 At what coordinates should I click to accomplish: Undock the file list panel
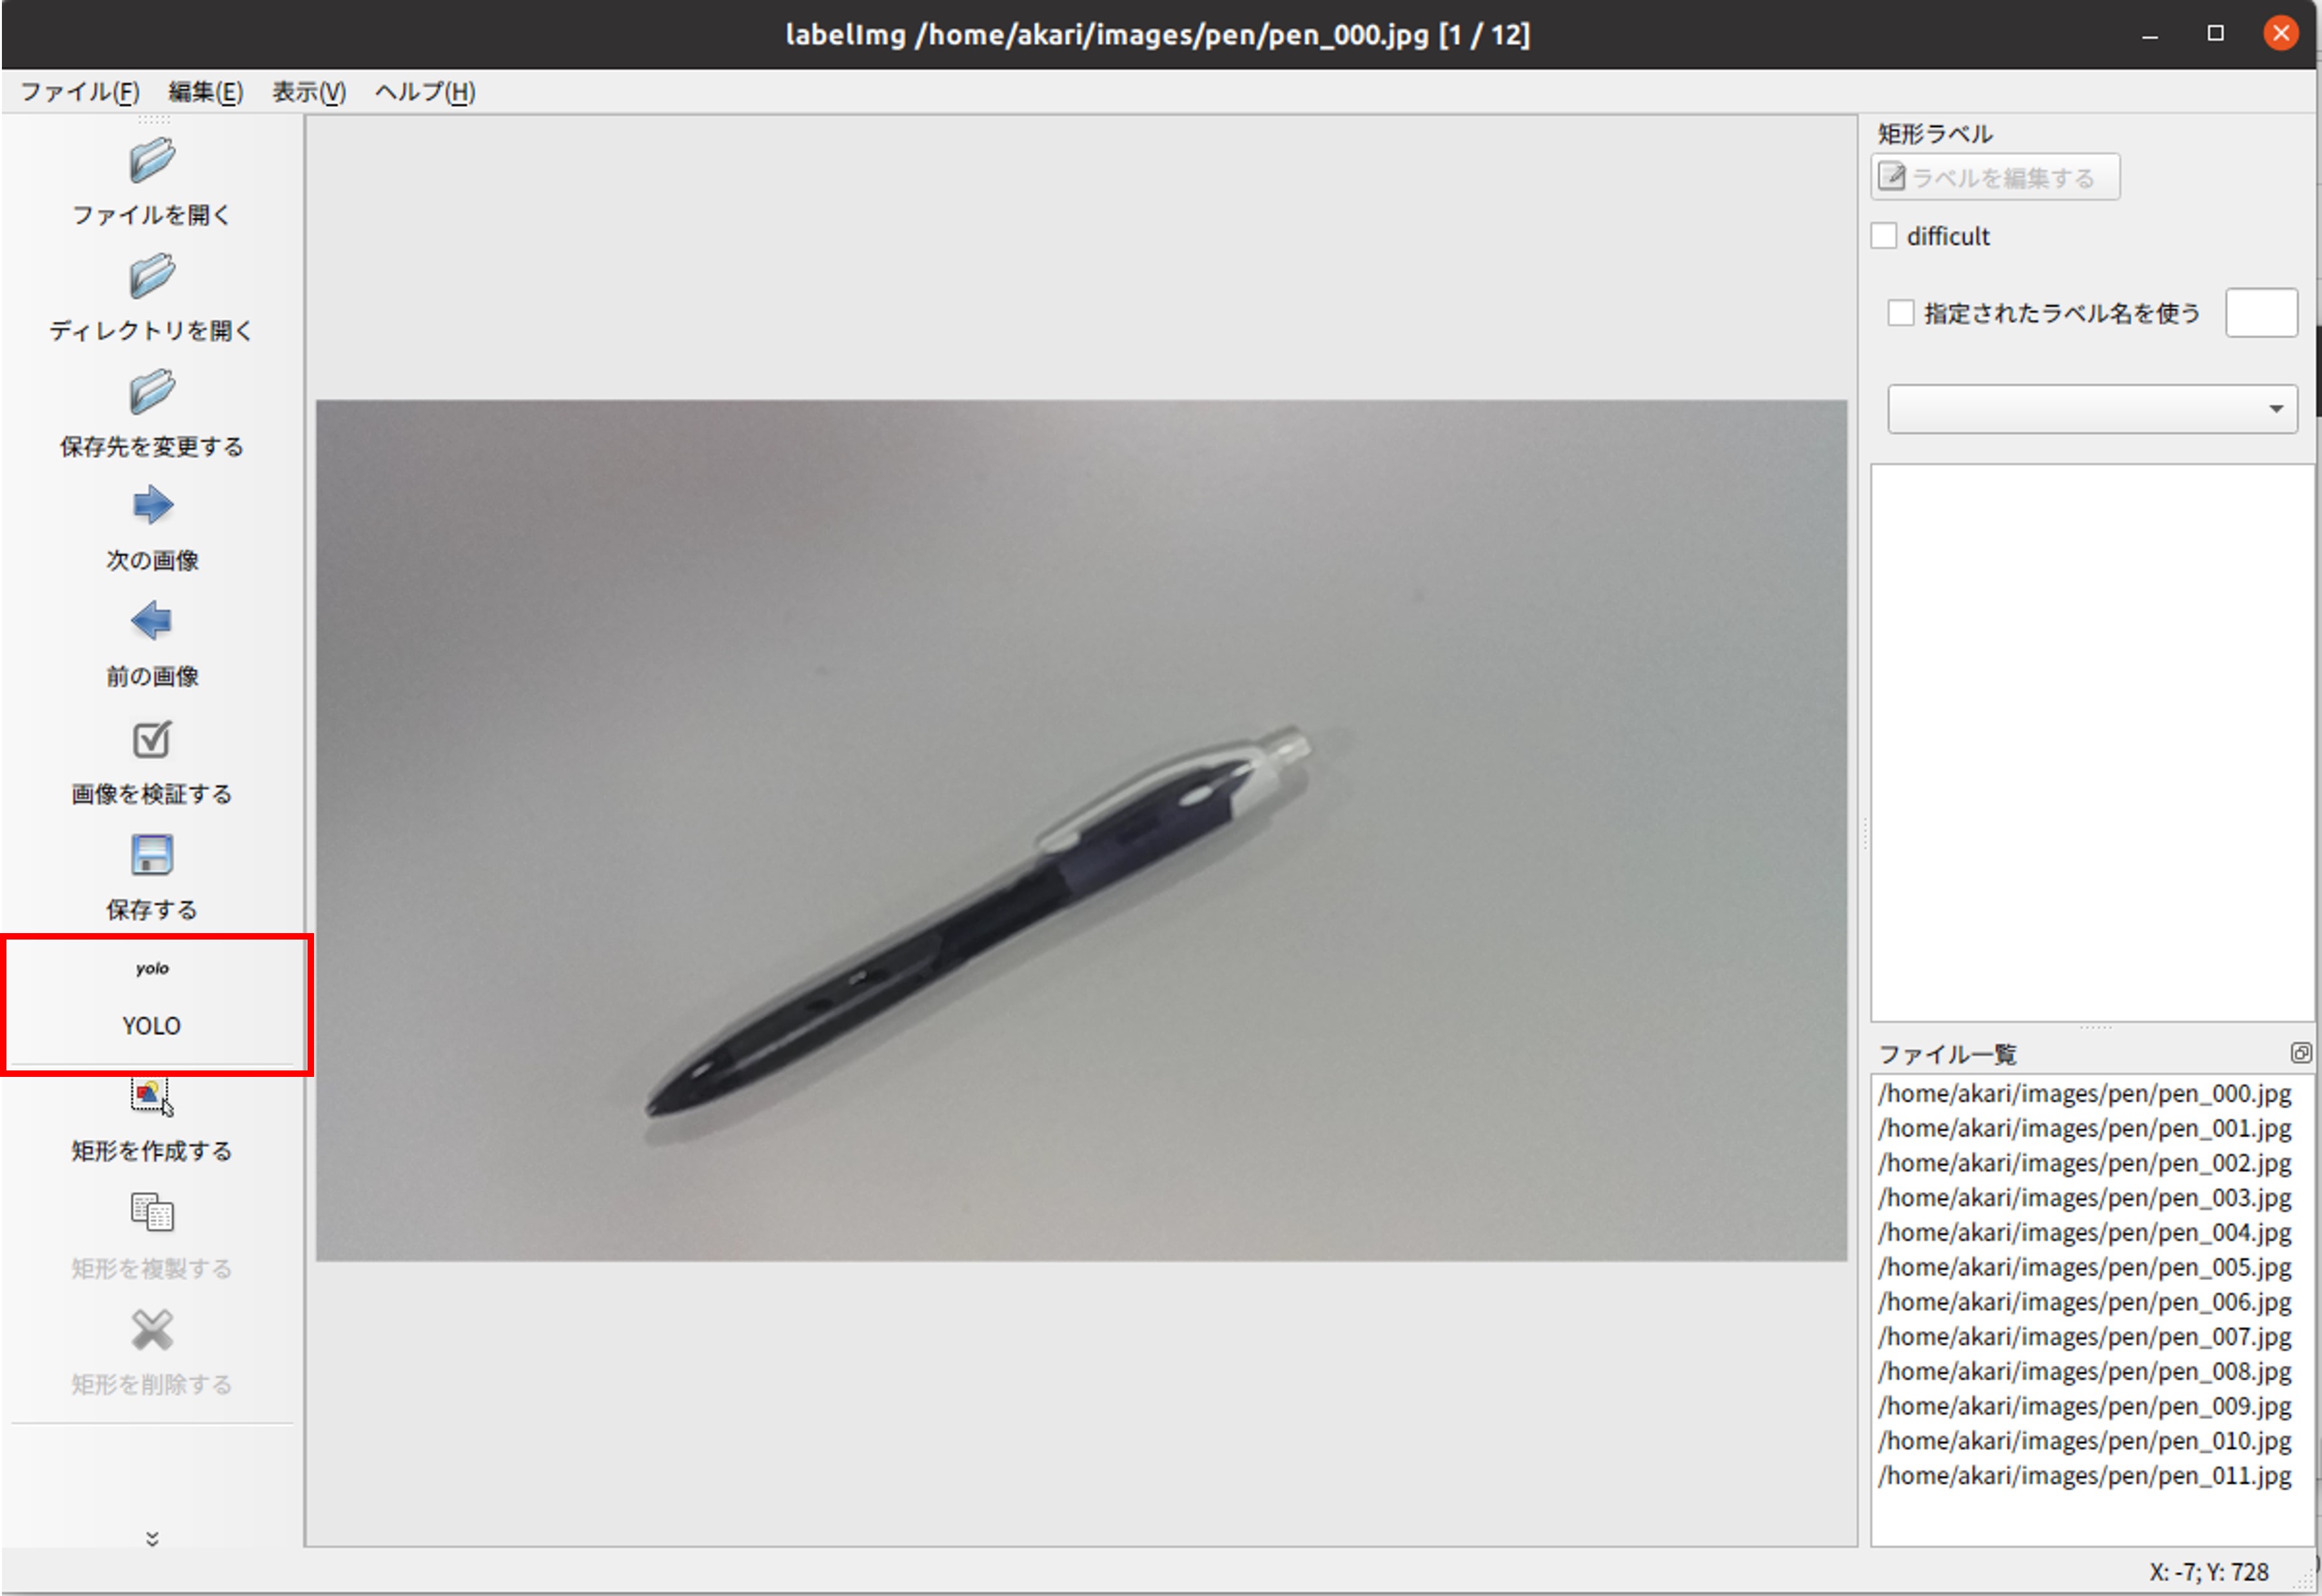[x=2300, y=1053]
